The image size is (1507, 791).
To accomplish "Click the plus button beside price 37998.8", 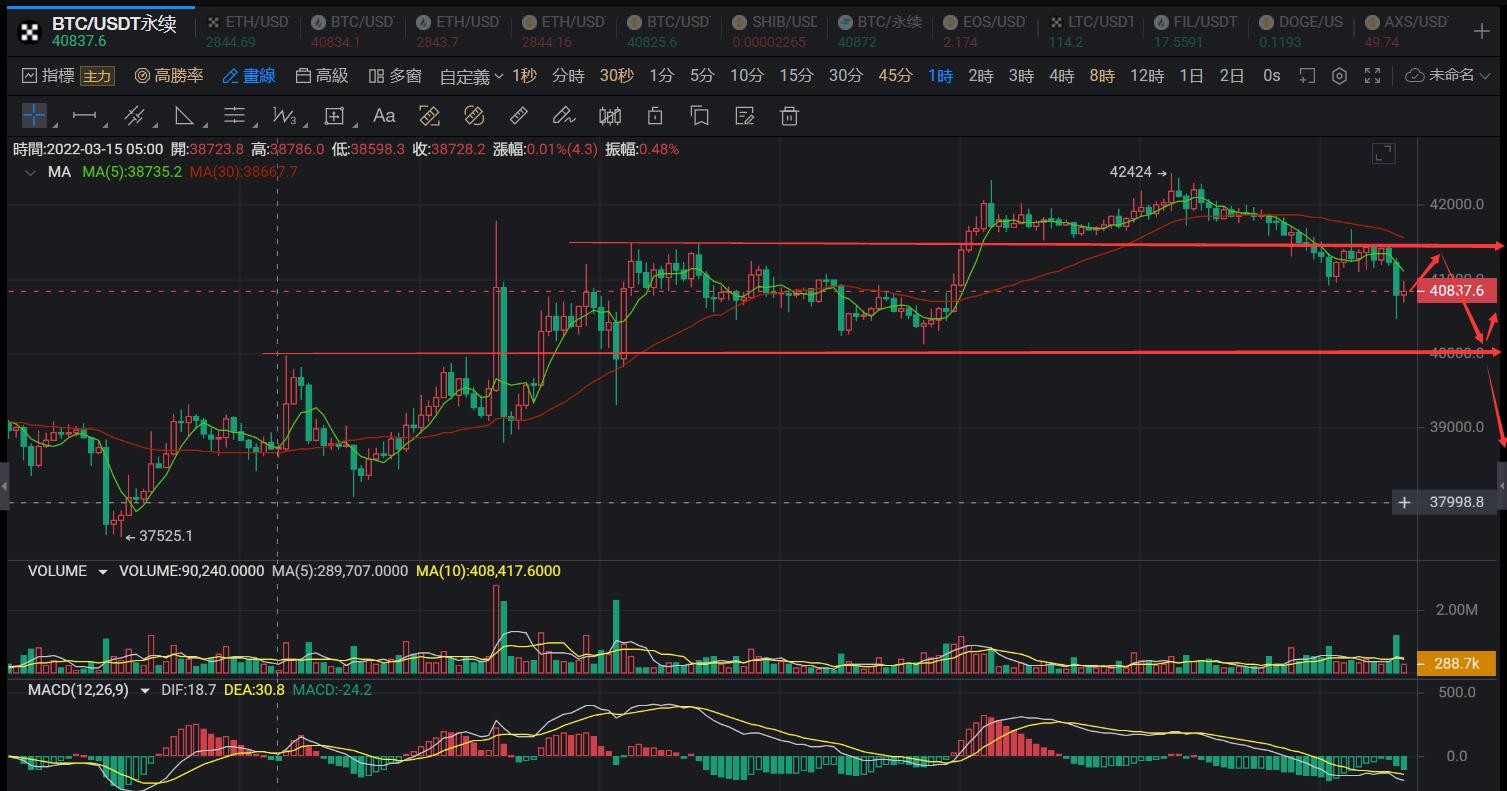I will point(1405,502).
